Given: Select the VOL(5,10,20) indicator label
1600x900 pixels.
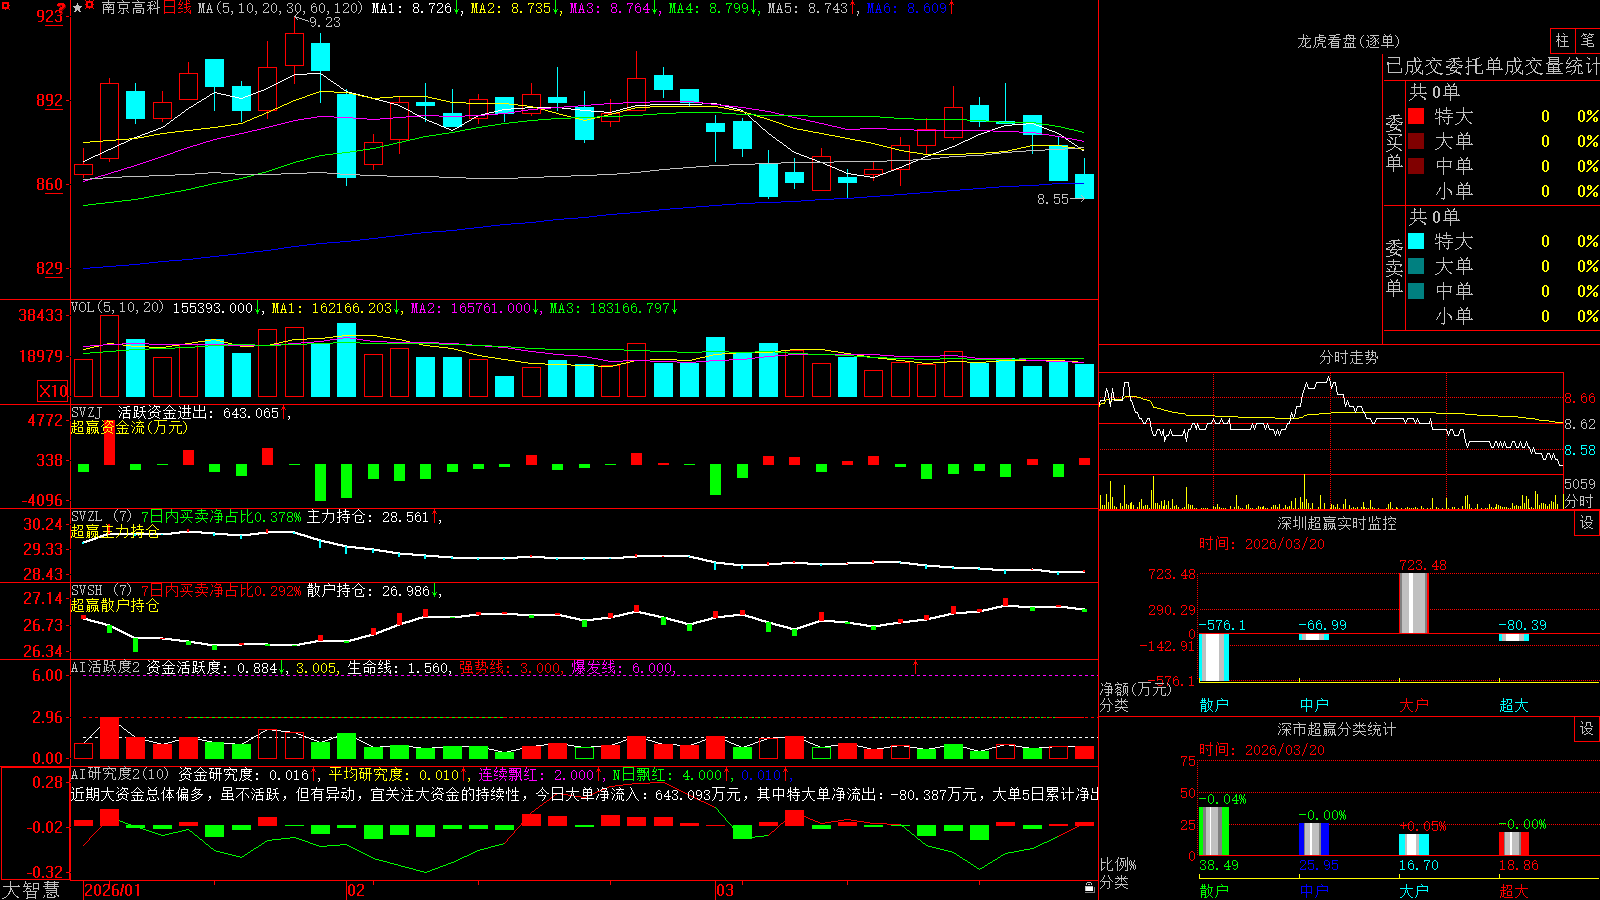Looking at the screenshot, I should (x=117, y=308).
